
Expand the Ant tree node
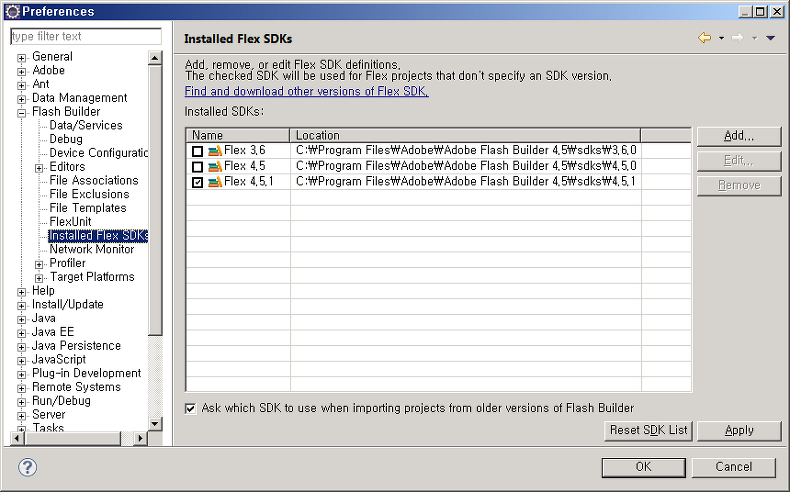pos(21,85)
